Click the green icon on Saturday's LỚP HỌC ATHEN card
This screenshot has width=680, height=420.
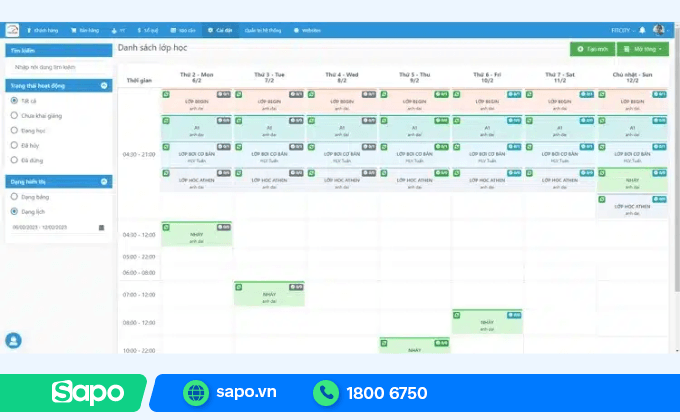(x=529, y=173)
